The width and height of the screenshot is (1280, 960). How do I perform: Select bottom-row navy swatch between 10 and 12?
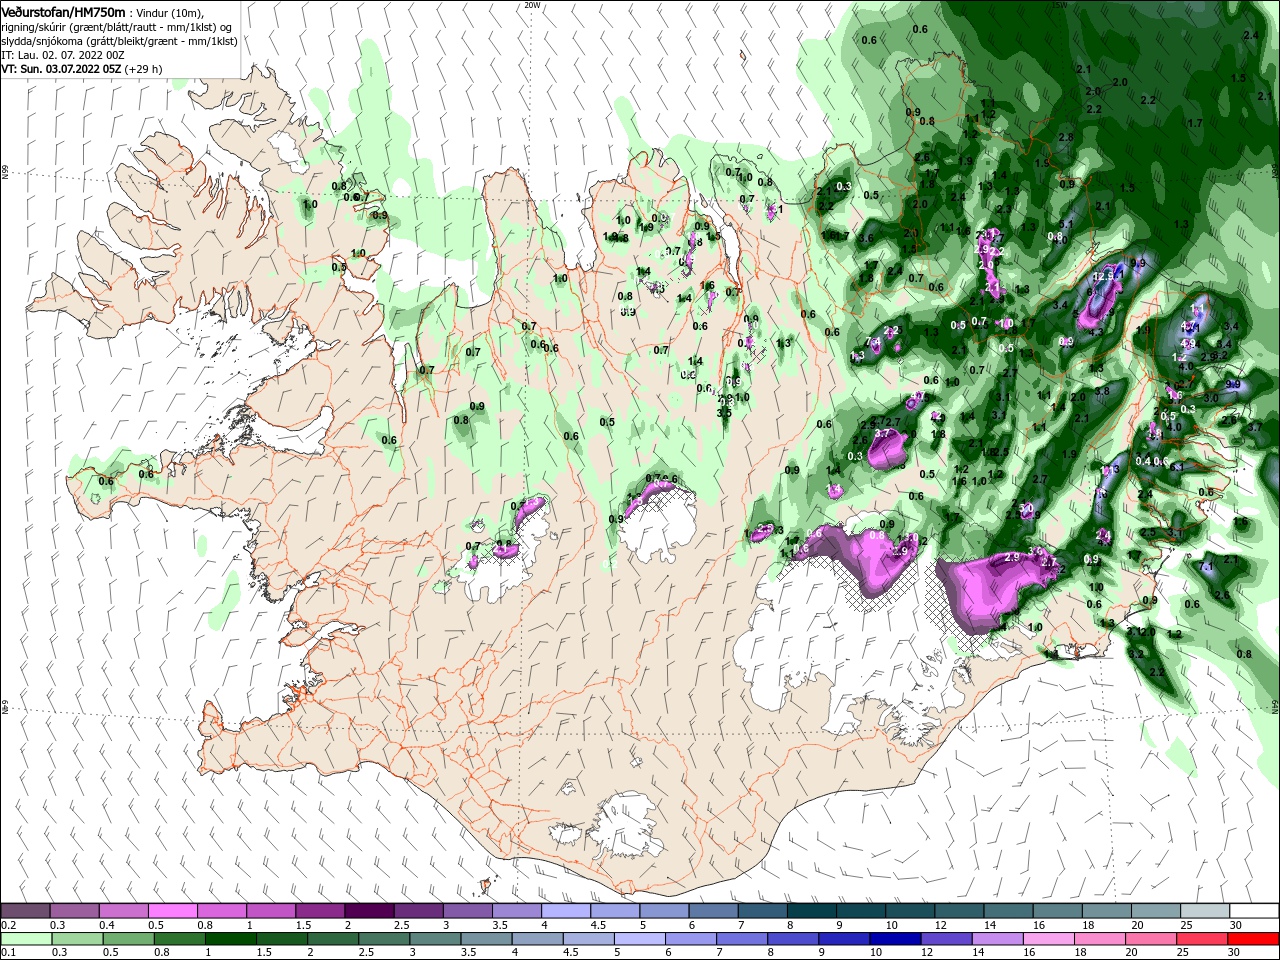896,939
